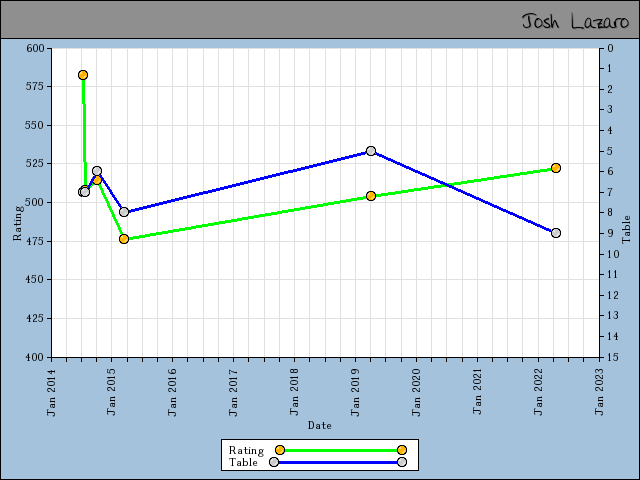Click the gray Table point in 2019
640x480 pixels.
point(371,151)
